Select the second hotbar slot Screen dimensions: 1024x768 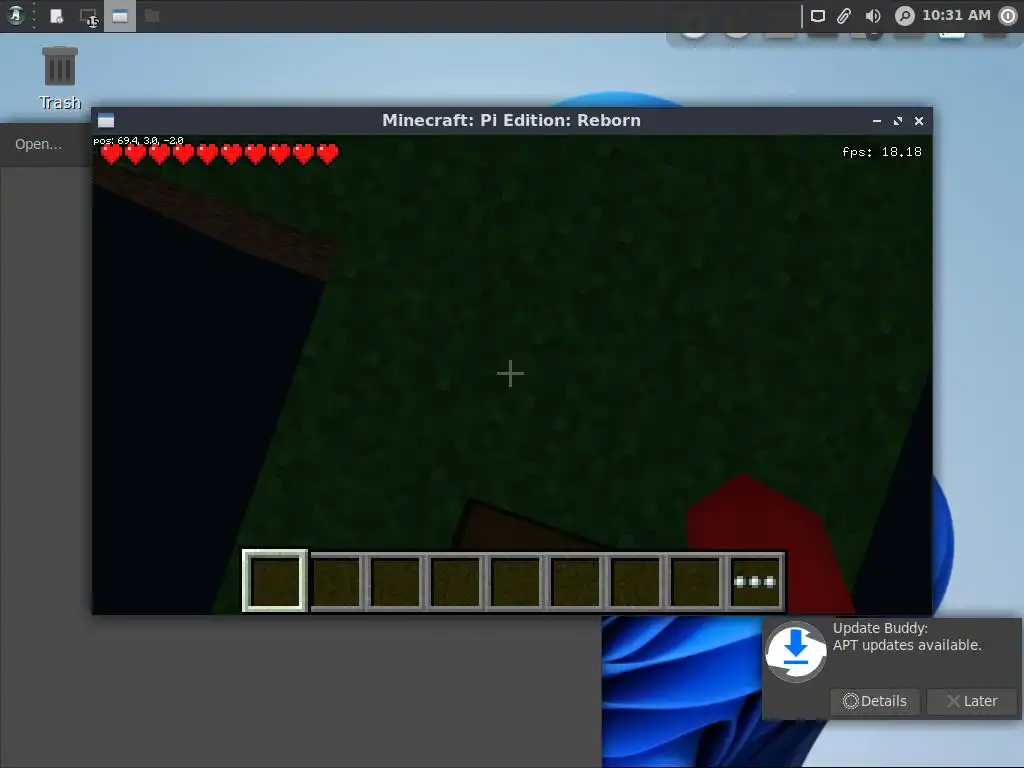336,581
